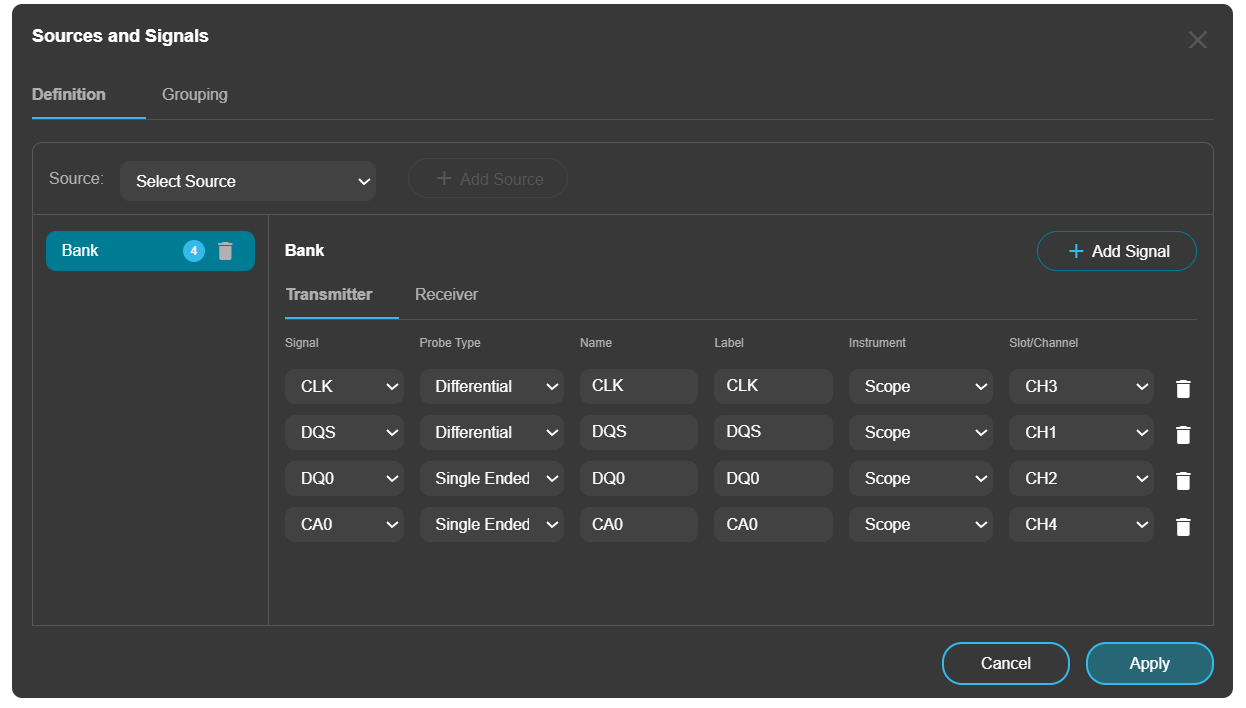1246x708 pixels.
Task: Click the Bank signal count badge
Action: tap(194, 250)
